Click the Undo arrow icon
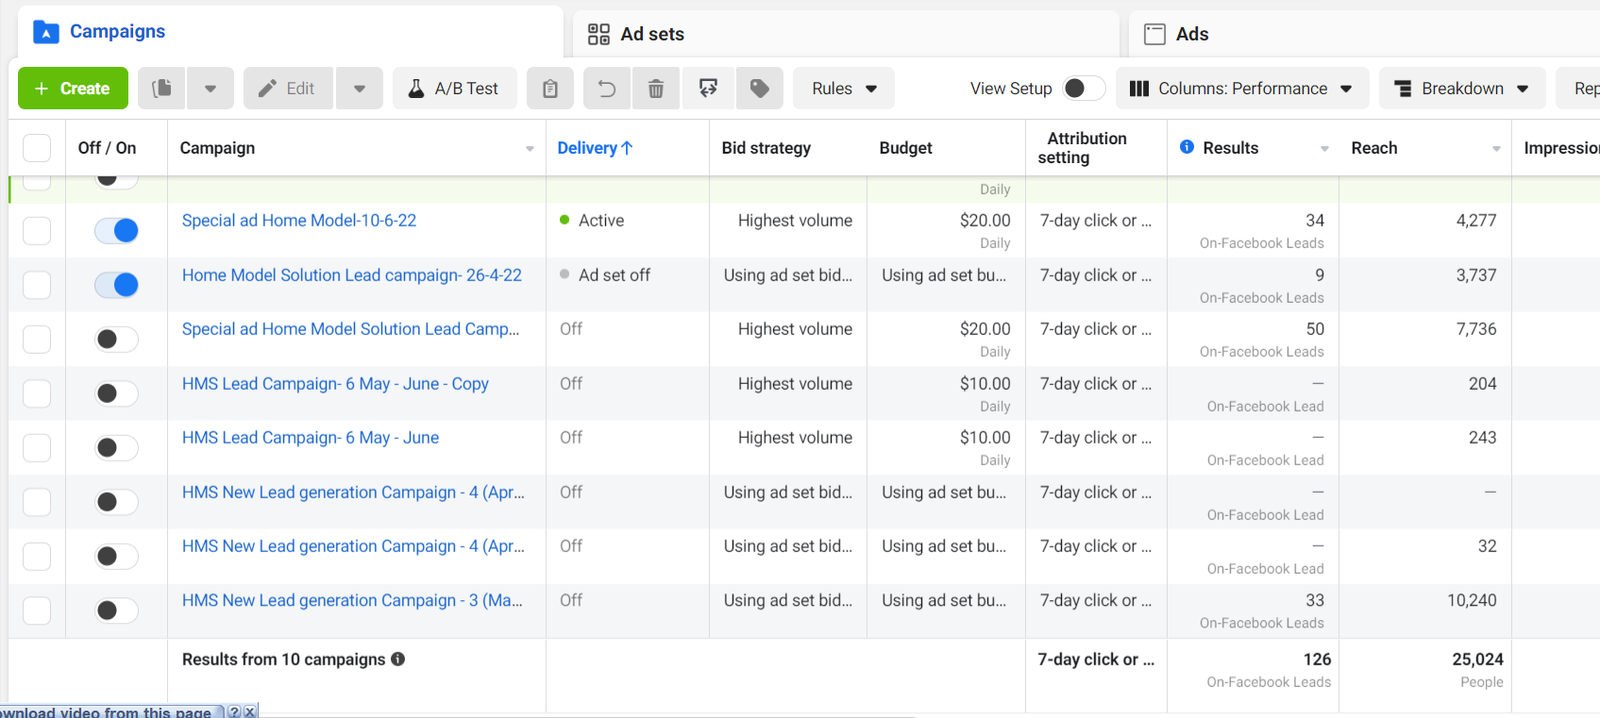 point(606,88)
